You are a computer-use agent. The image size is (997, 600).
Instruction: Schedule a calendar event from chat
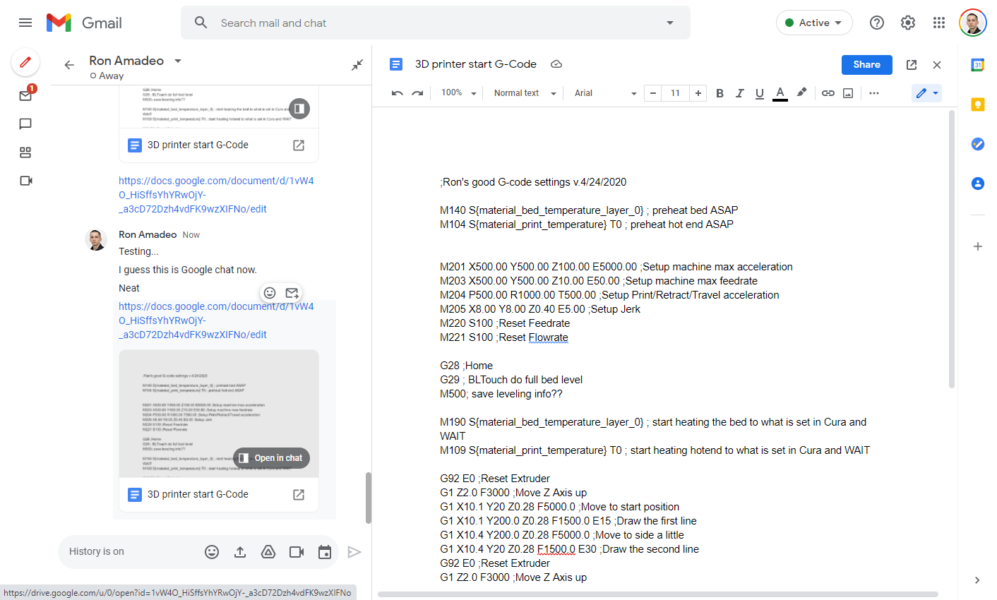(325, 552)
